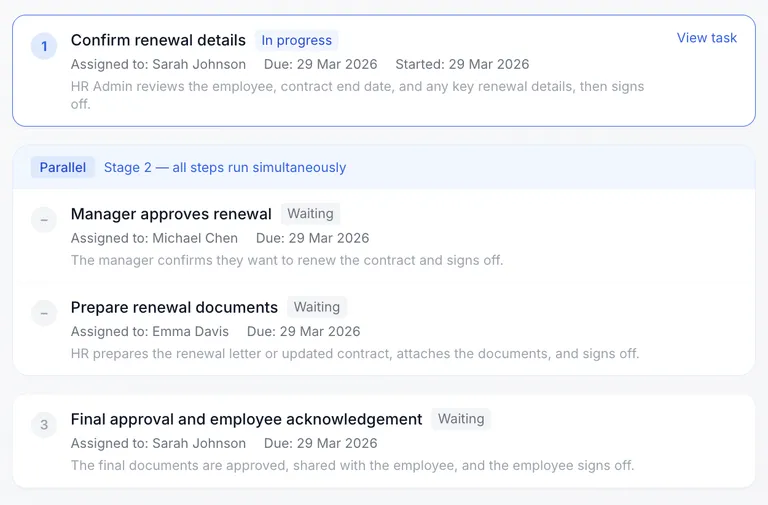This screenshot has height=505, width=768.
Task: Click the Prepare renewal documents dash icon
Action: [44, 313]
